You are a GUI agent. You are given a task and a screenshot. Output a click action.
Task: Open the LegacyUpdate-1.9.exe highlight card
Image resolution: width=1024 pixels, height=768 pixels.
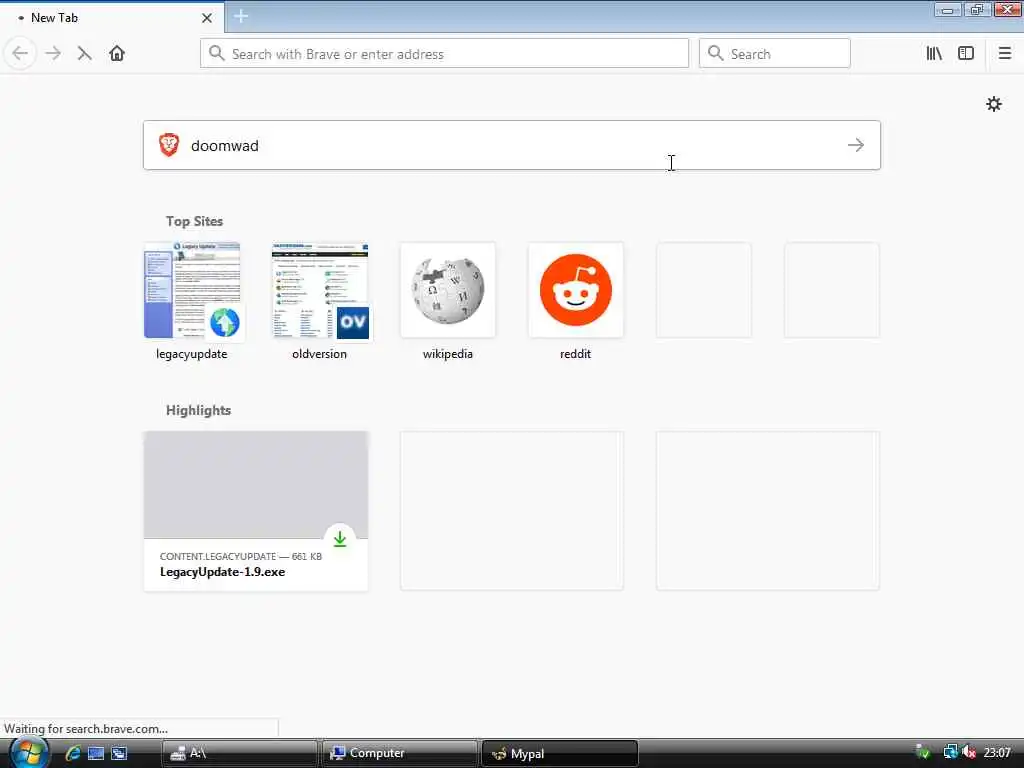256,511
